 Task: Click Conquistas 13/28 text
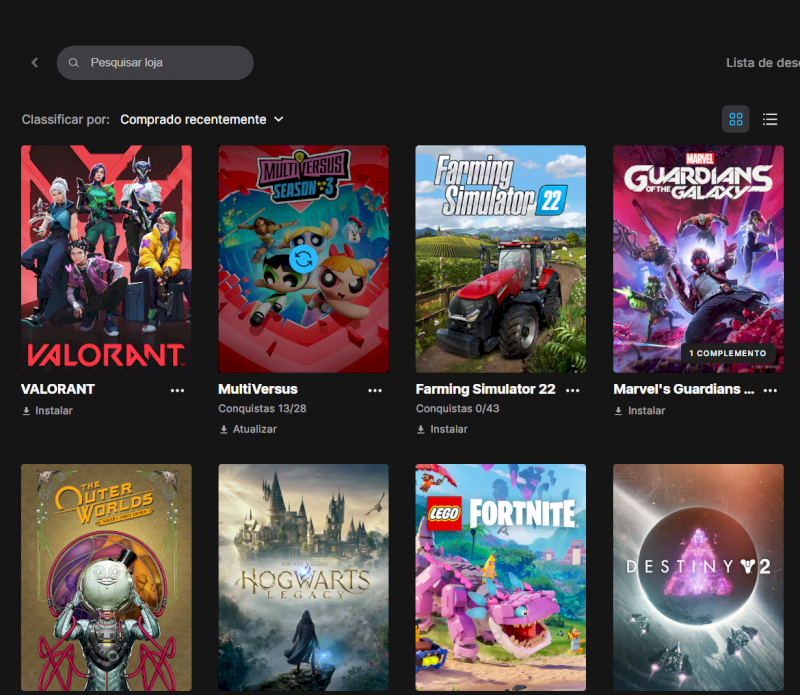(262, 408)
